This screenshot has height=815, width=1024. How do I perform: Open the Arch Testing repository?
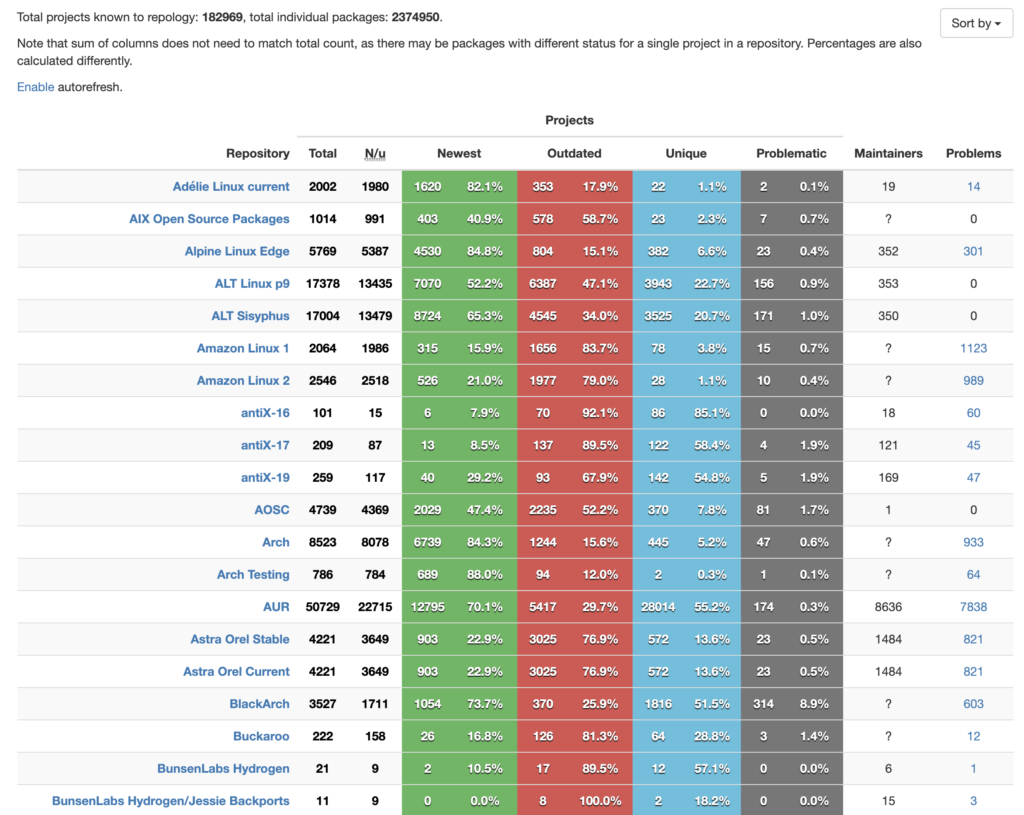click(x=253, y=574)
